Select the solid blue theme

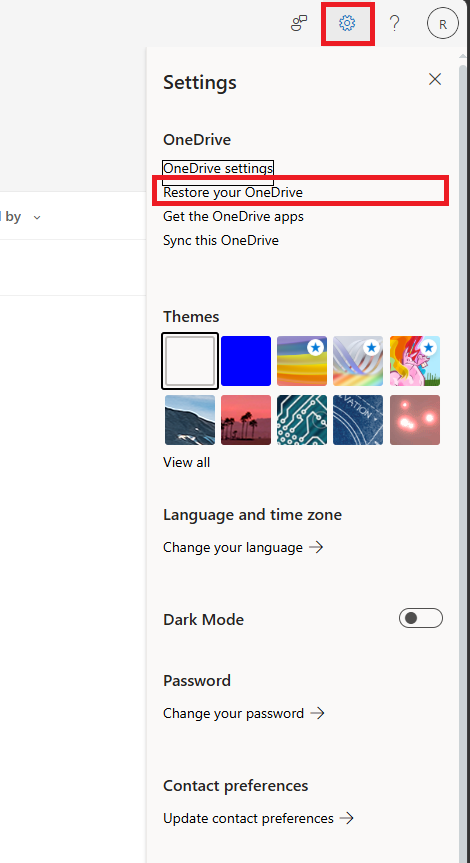click(246, 361)
